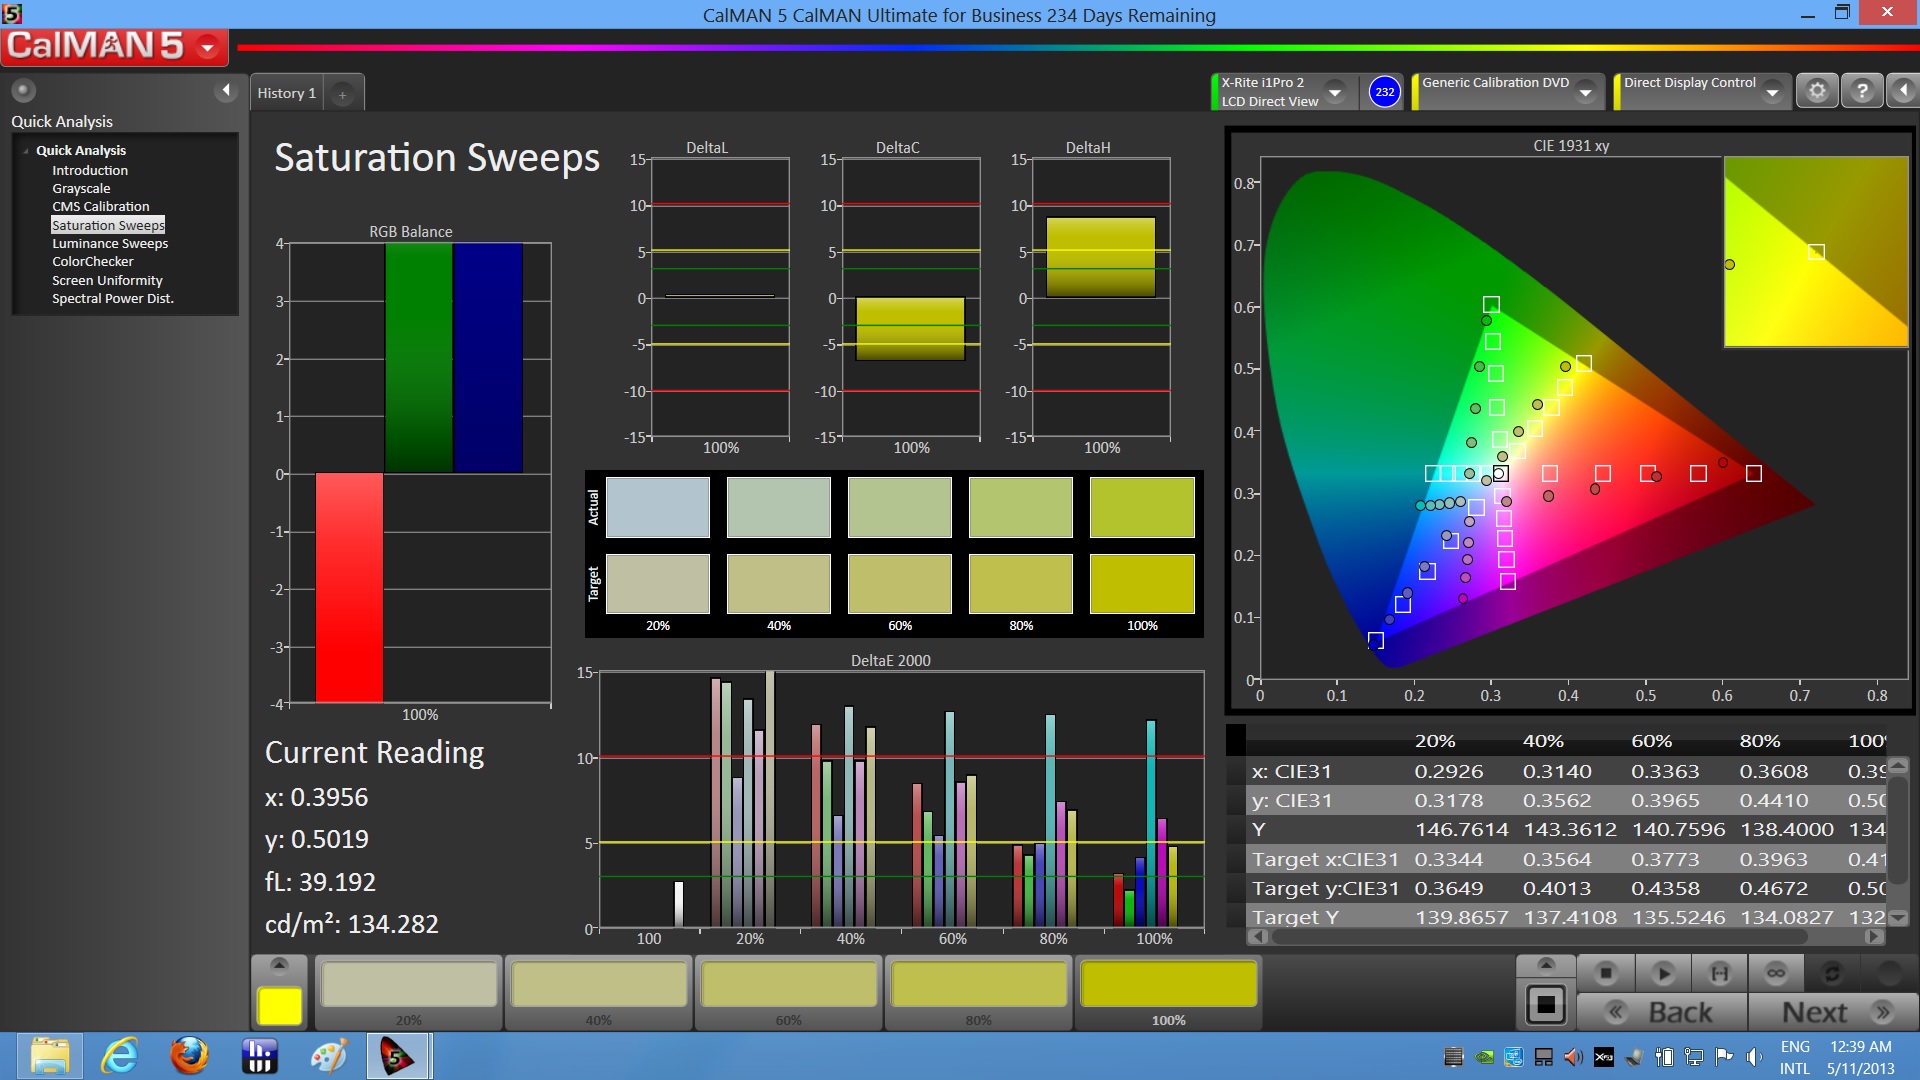Select the 100% saturation pattern swatch
The image size is (1920, 1080).
pyautogui.click(x=1169, y=992)
